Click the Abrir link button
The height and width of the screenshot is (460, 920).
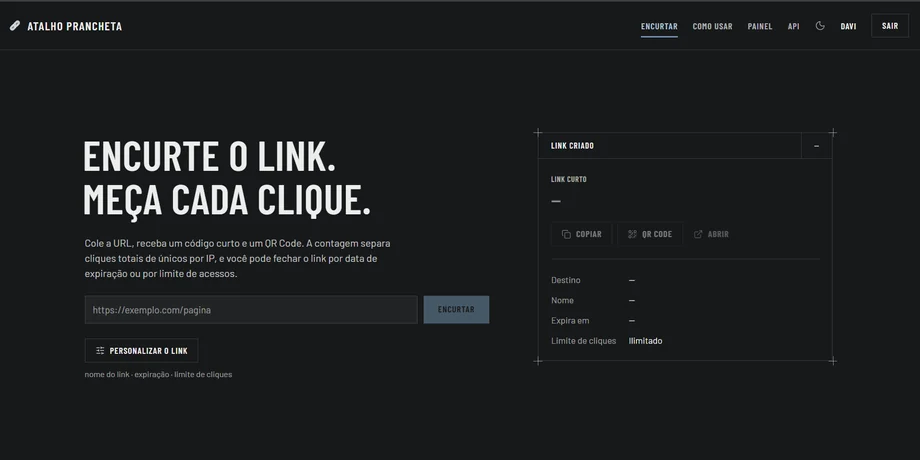point(711,234)
